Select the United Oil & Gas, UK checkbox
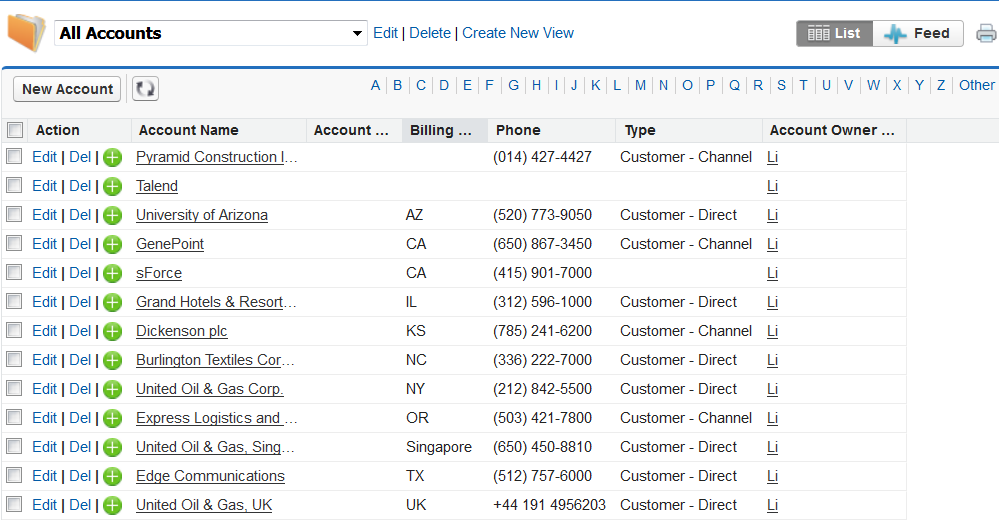Viewport: 999px width, 520px height. tap(15, 505)
